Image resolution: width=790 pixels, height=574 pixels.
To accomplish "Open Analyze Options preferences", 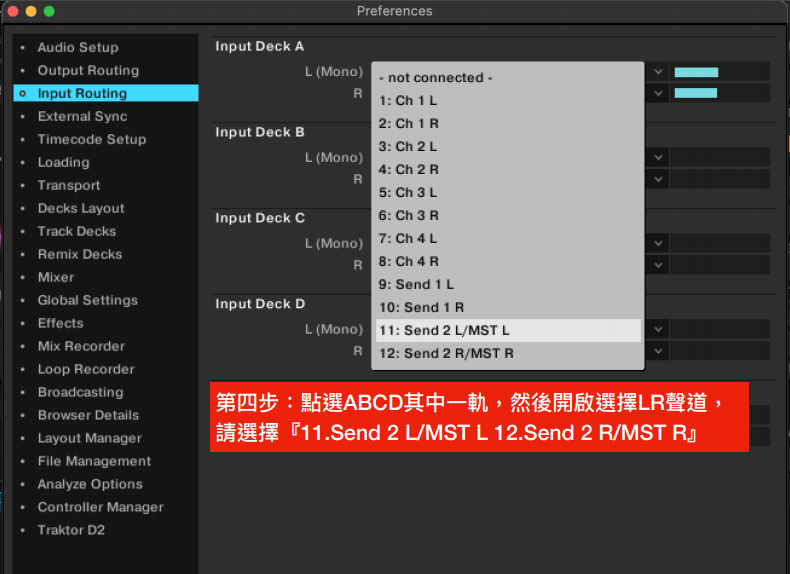I will click(90, 484).
